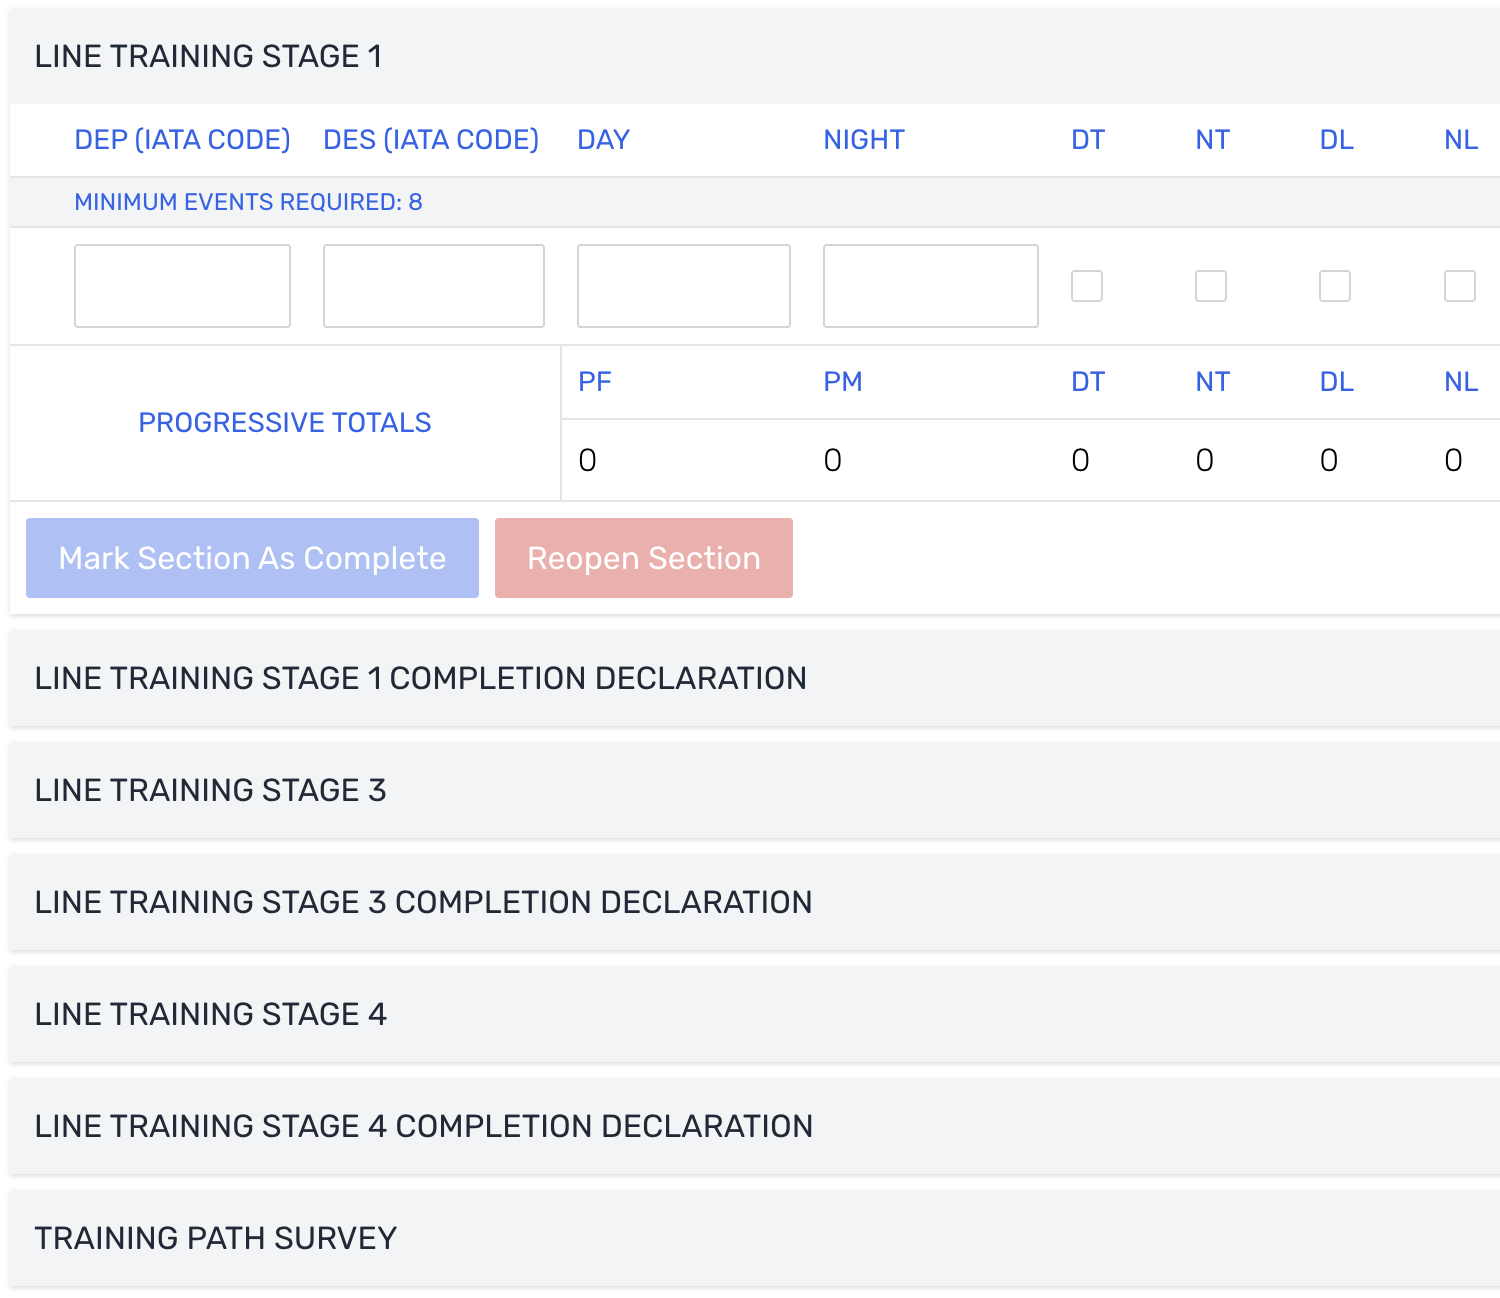Click into the NIGHT input field
Viewport: 1500px width, 1298px height.
tap(930, 286)
